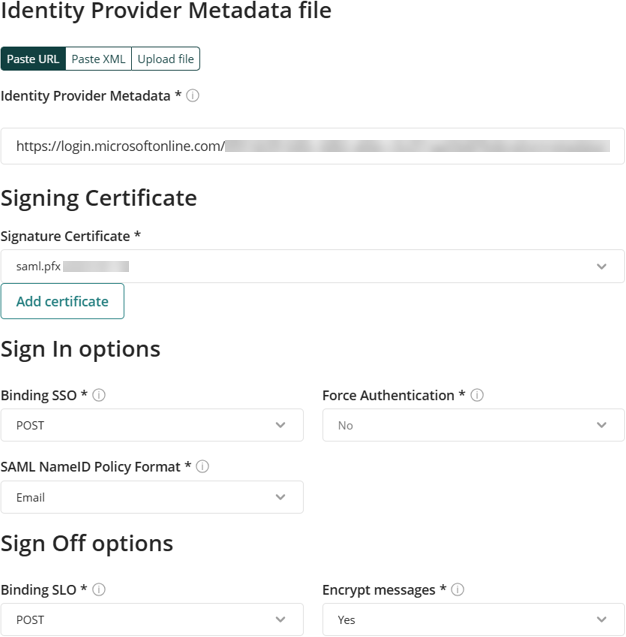Open the Binding SLO dropdown
Screen dimensions: 626x637
tap(152, 619)
